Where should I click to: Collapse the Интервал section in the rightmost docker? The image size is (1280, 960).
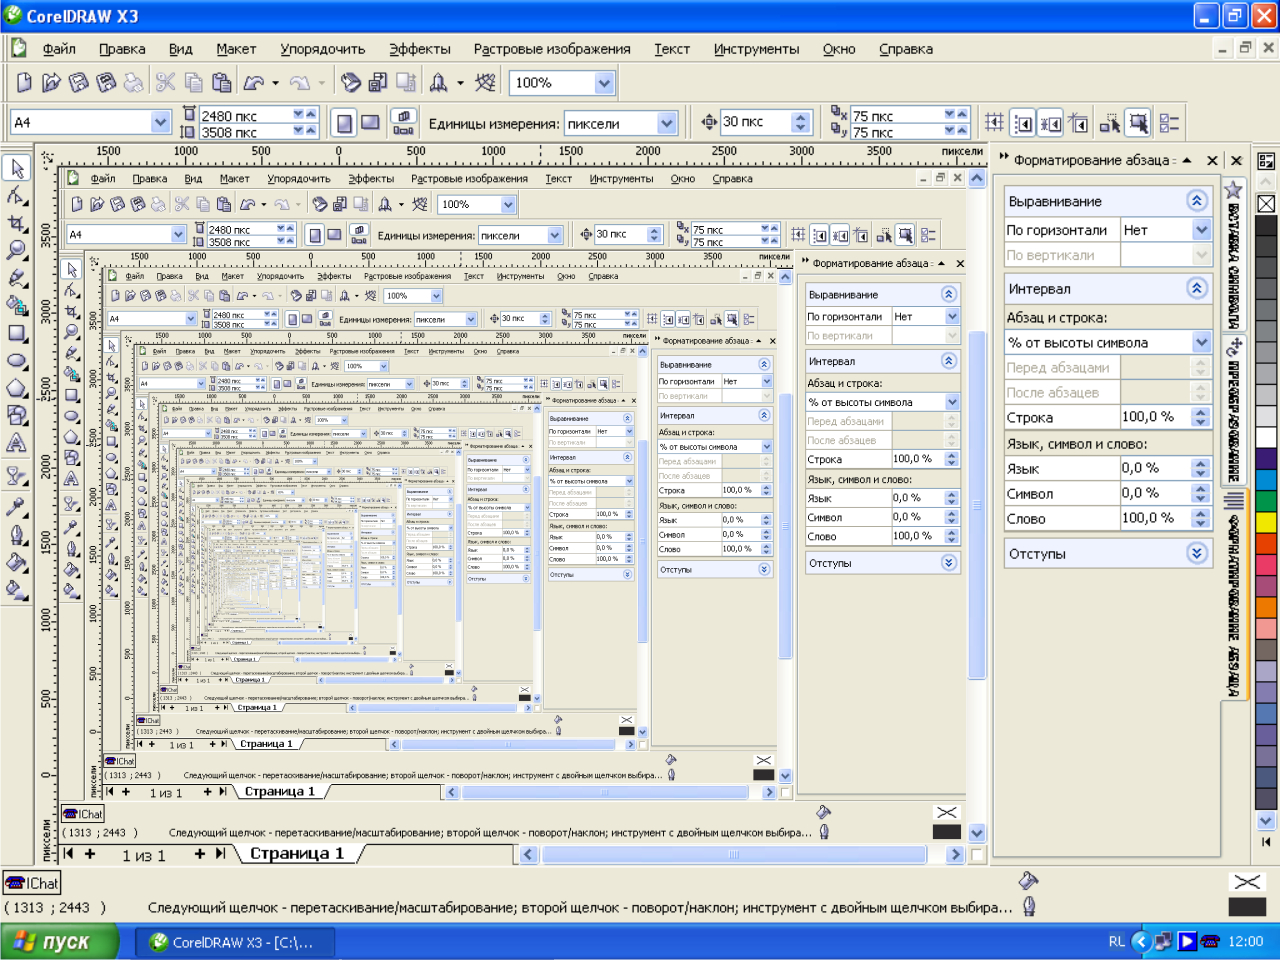(x=1197, y=288)
